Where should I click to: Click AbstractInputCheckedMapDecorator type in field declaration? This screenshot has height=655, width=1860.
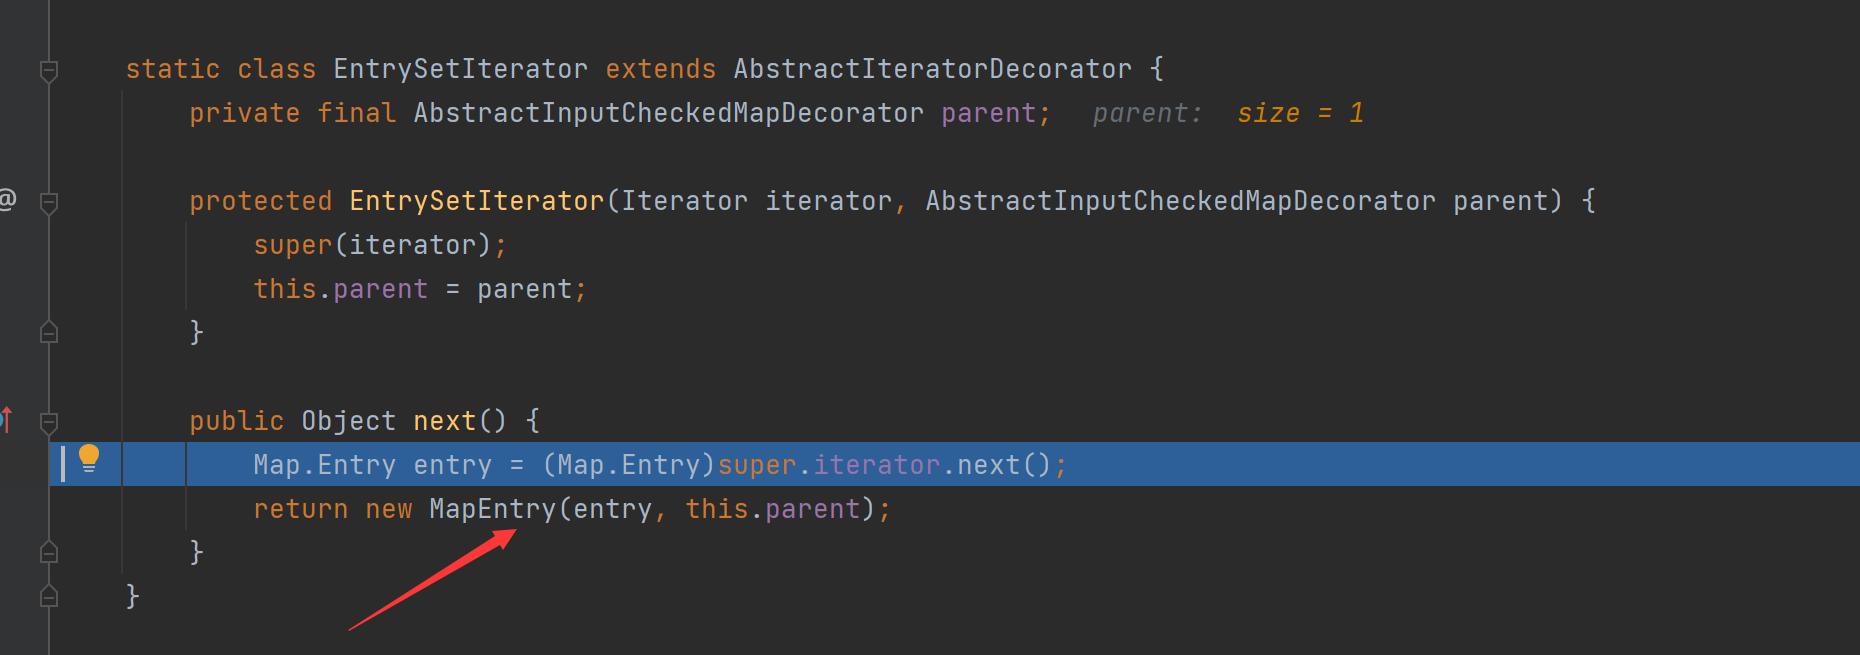coord(668,113)
